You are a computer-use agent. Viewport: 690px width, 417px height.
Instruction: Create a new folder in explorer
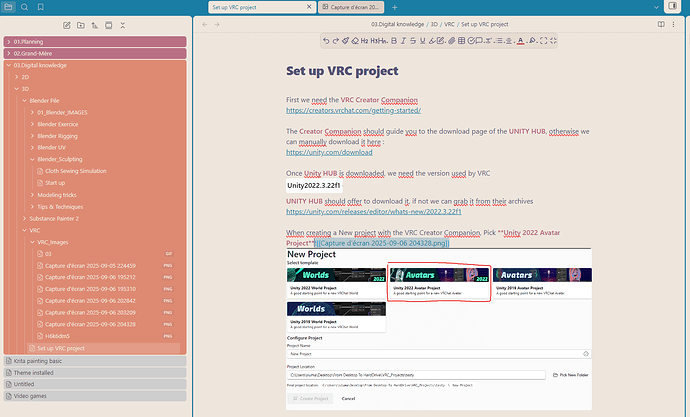click(81, 24)
